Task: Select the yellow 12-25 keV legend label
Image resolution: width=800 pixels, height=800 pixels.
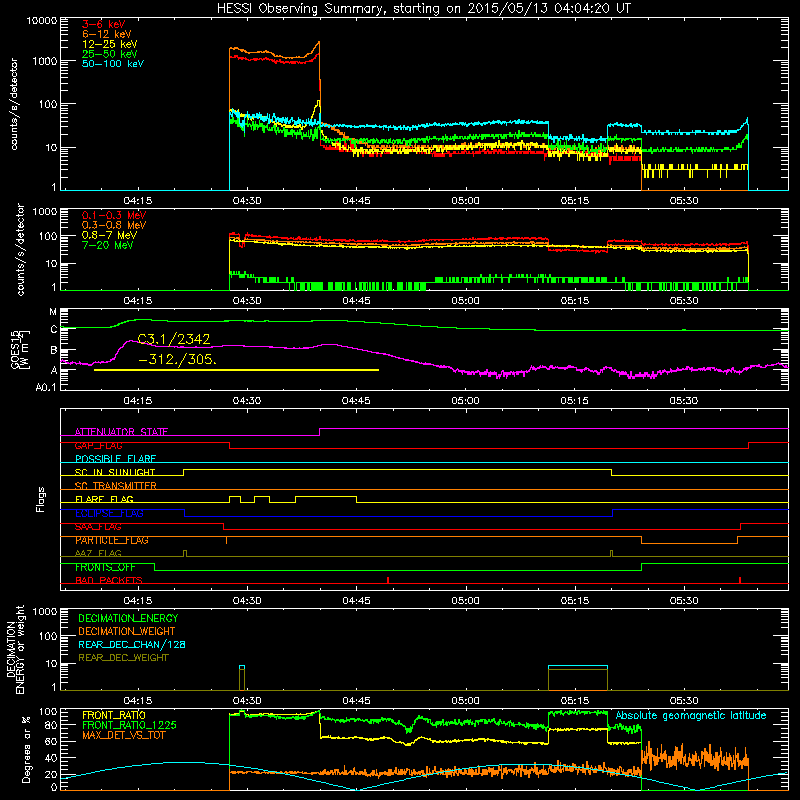Action: pos(110,44)
